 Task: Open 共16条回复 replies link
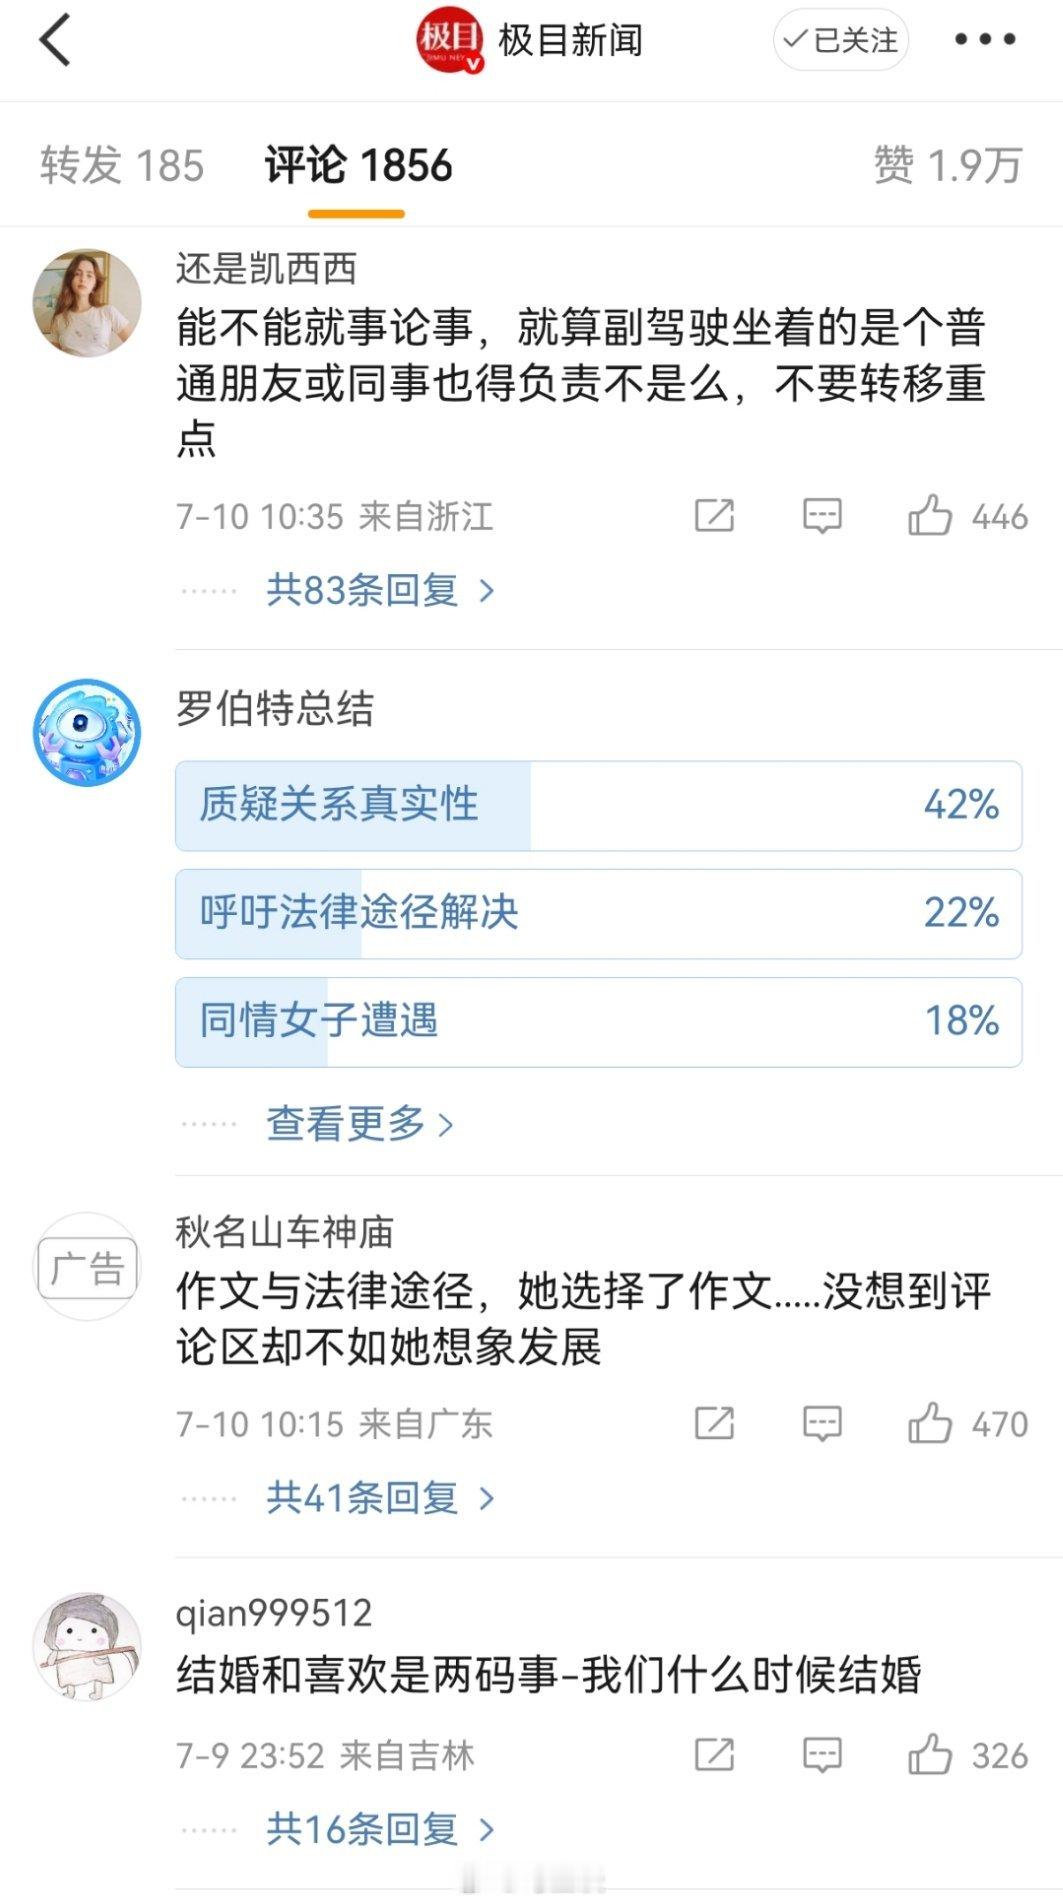pyautogui.click(x=380, y=1829)
